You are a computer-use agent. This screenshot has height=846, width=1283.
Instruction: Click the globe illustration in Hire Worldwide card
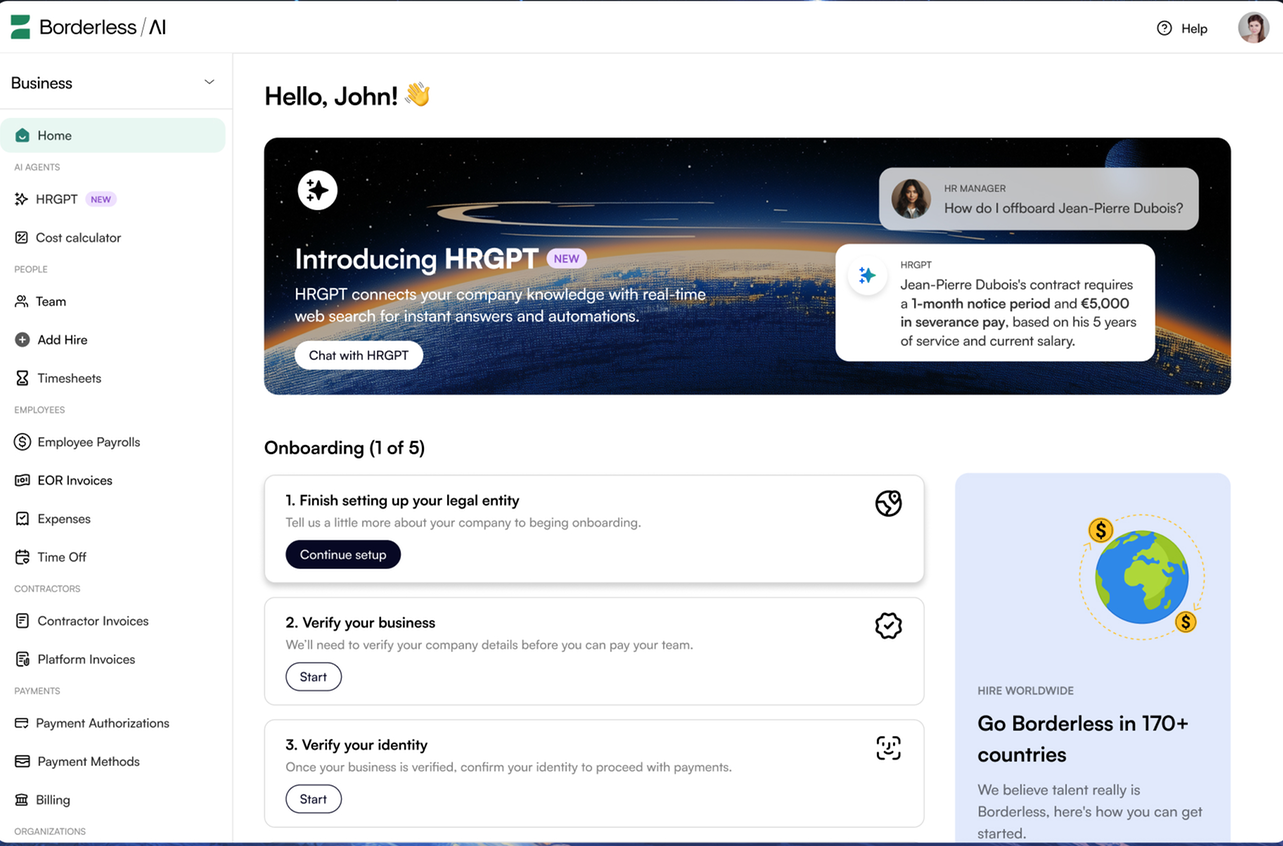point(1142,577)
